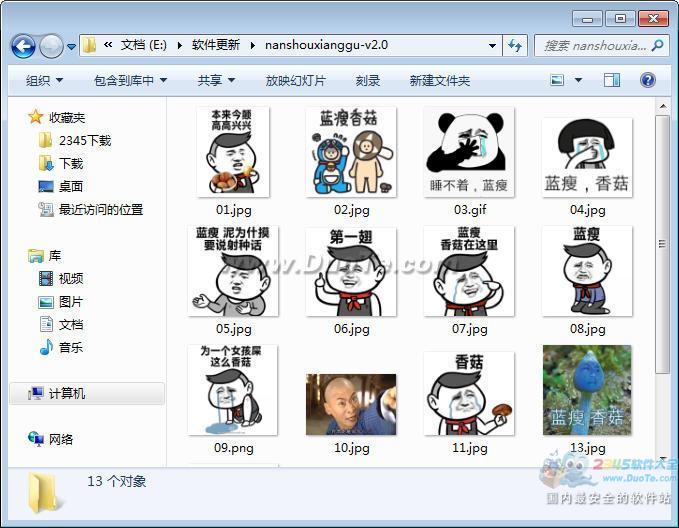Click the vertical scrollbar thumb
Screen dimensions: 679x528
coord(663,244)
